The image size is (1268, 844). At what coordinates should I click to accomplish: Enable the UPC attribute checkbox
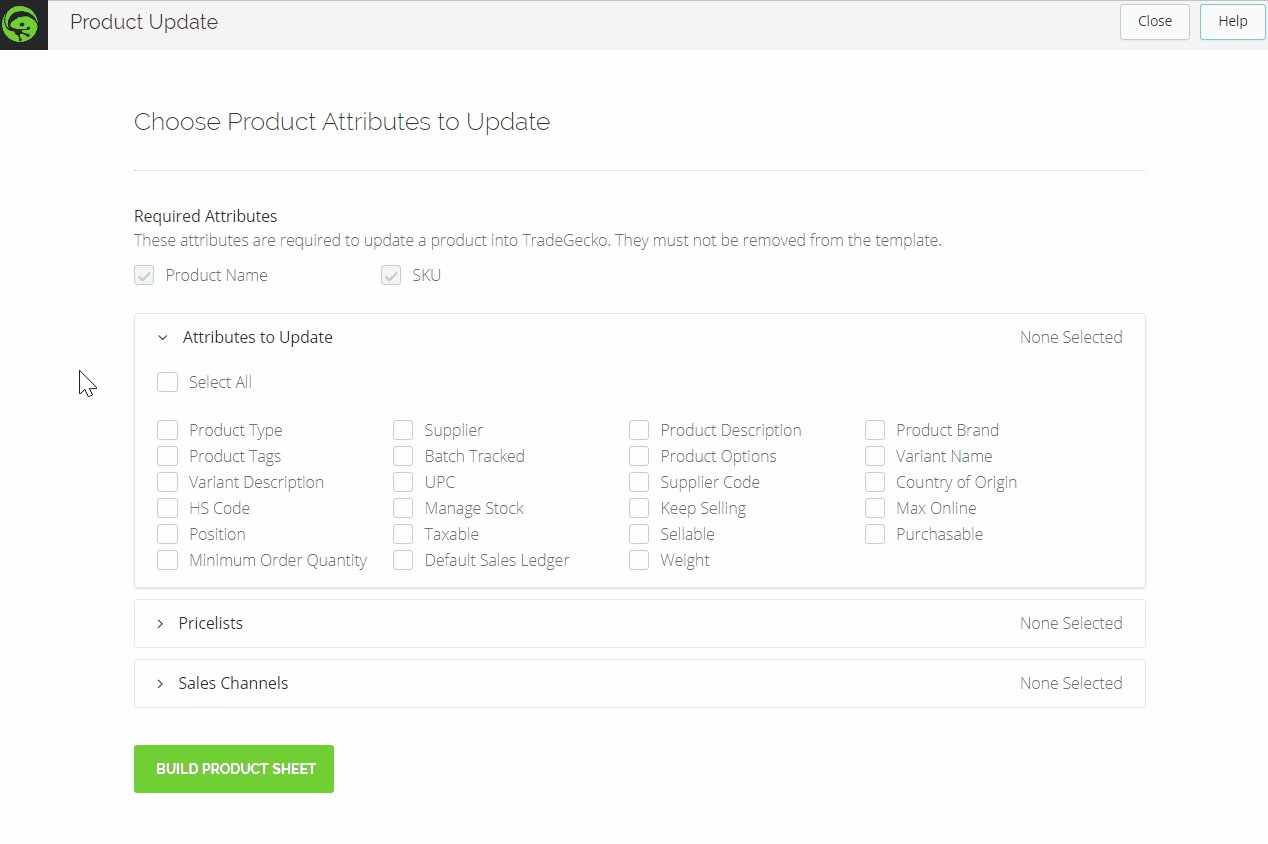403,482
